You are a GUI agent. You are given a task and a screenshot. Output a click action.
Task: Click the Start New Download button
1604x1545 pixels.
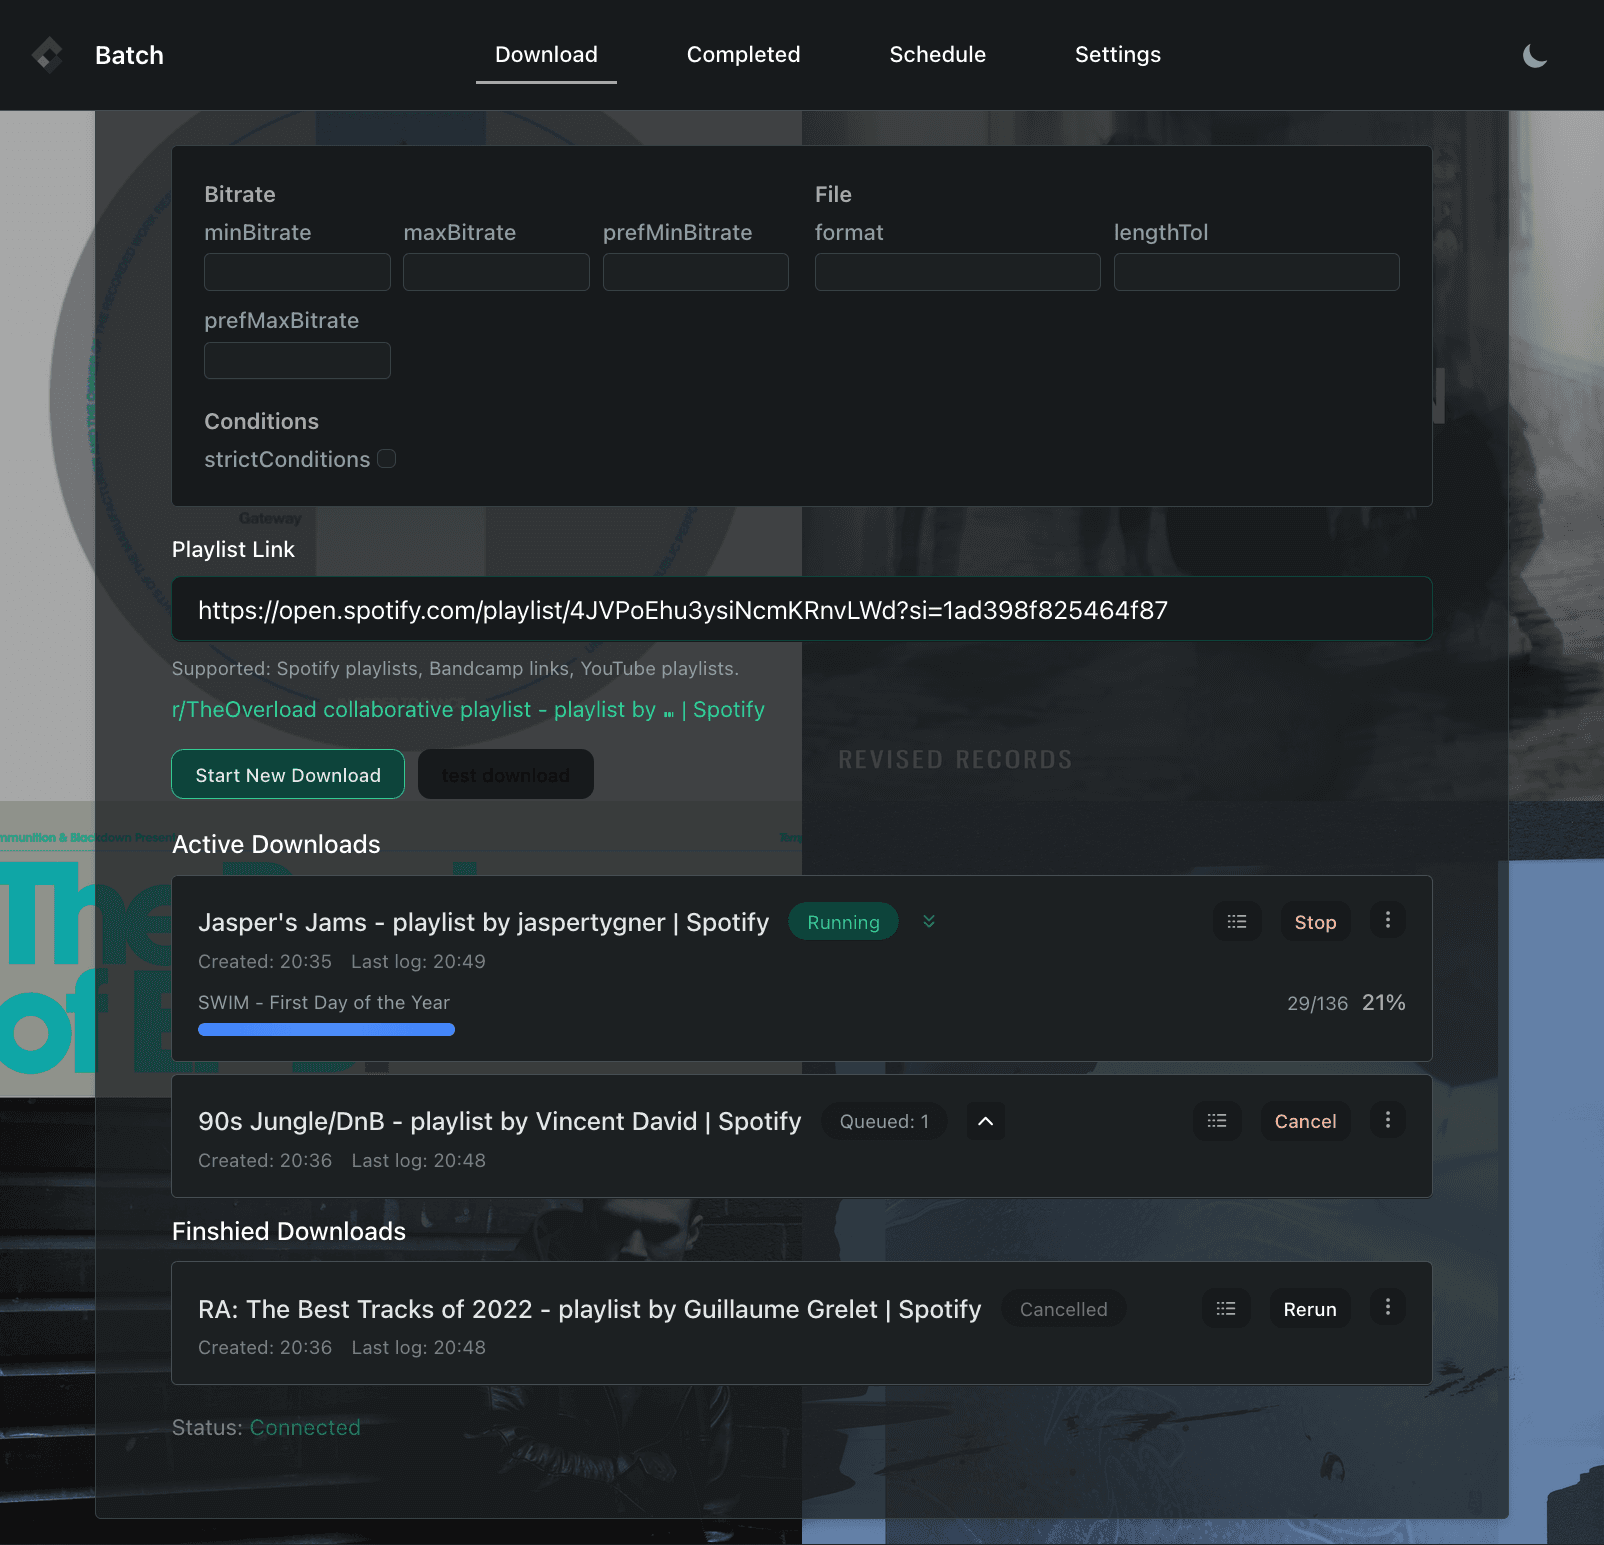[x=288, y=775]
